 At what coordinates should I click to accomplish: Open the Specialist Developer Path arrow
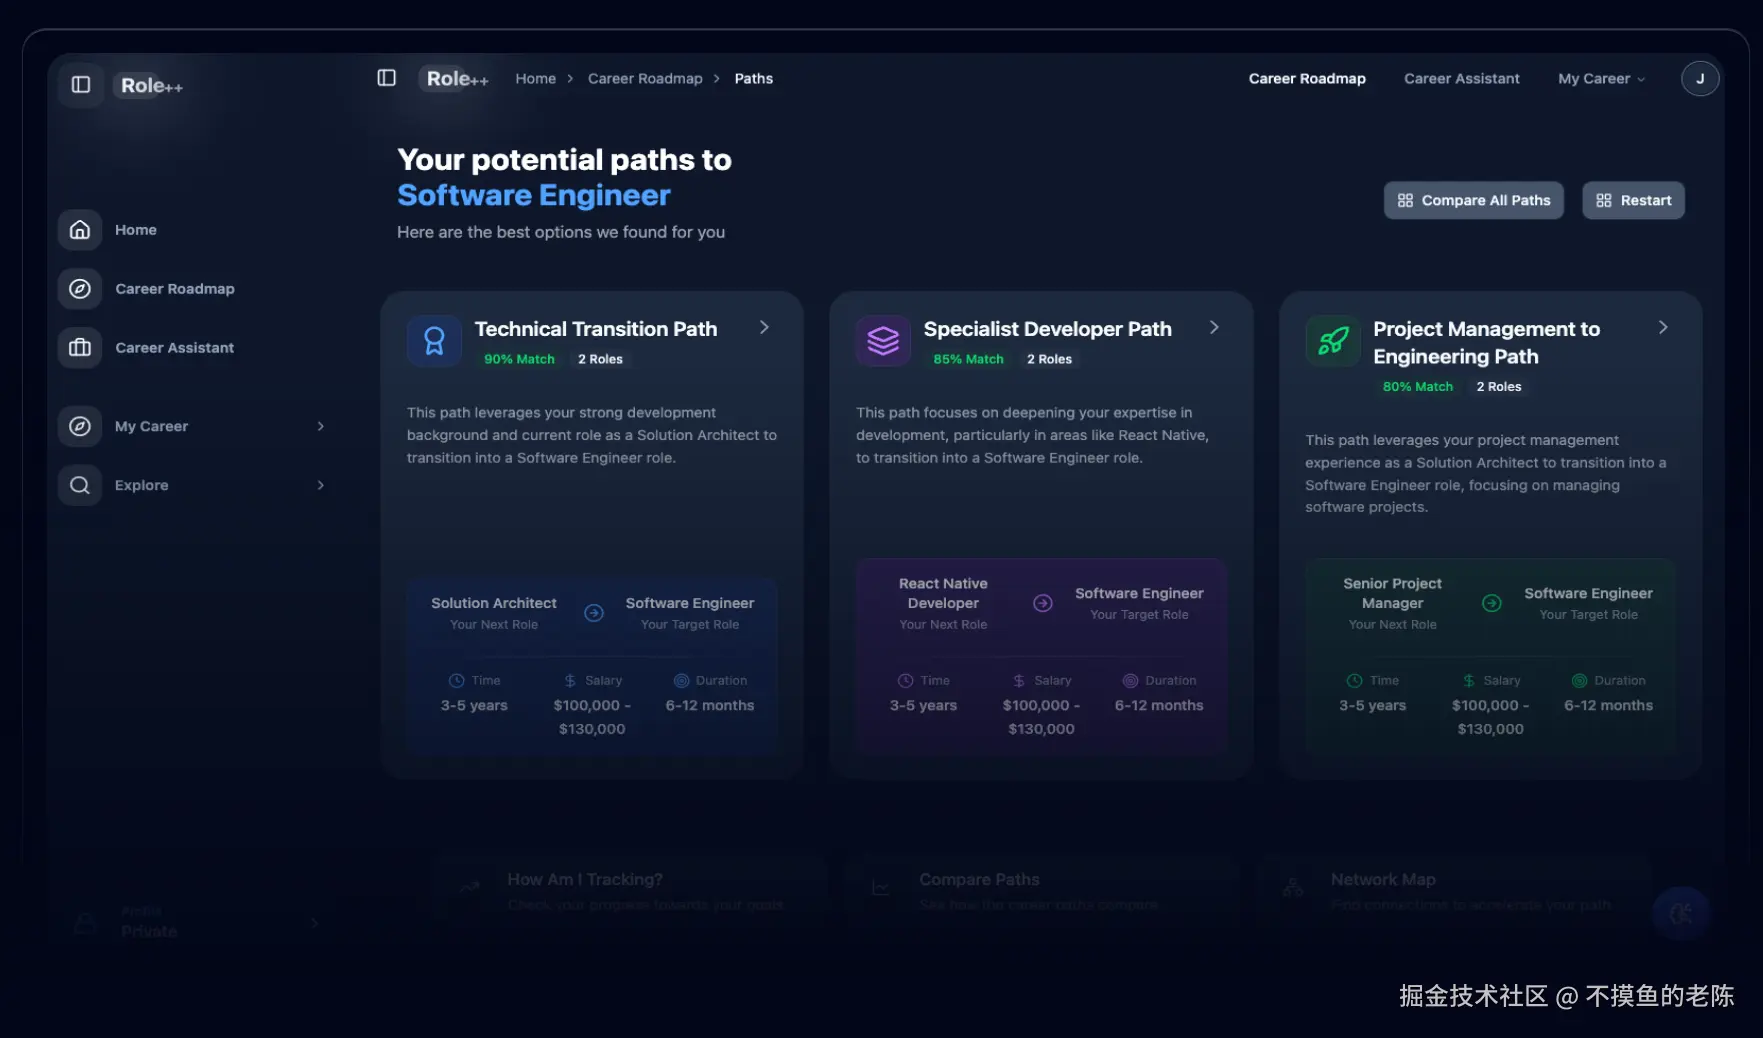click(1214, 328)
